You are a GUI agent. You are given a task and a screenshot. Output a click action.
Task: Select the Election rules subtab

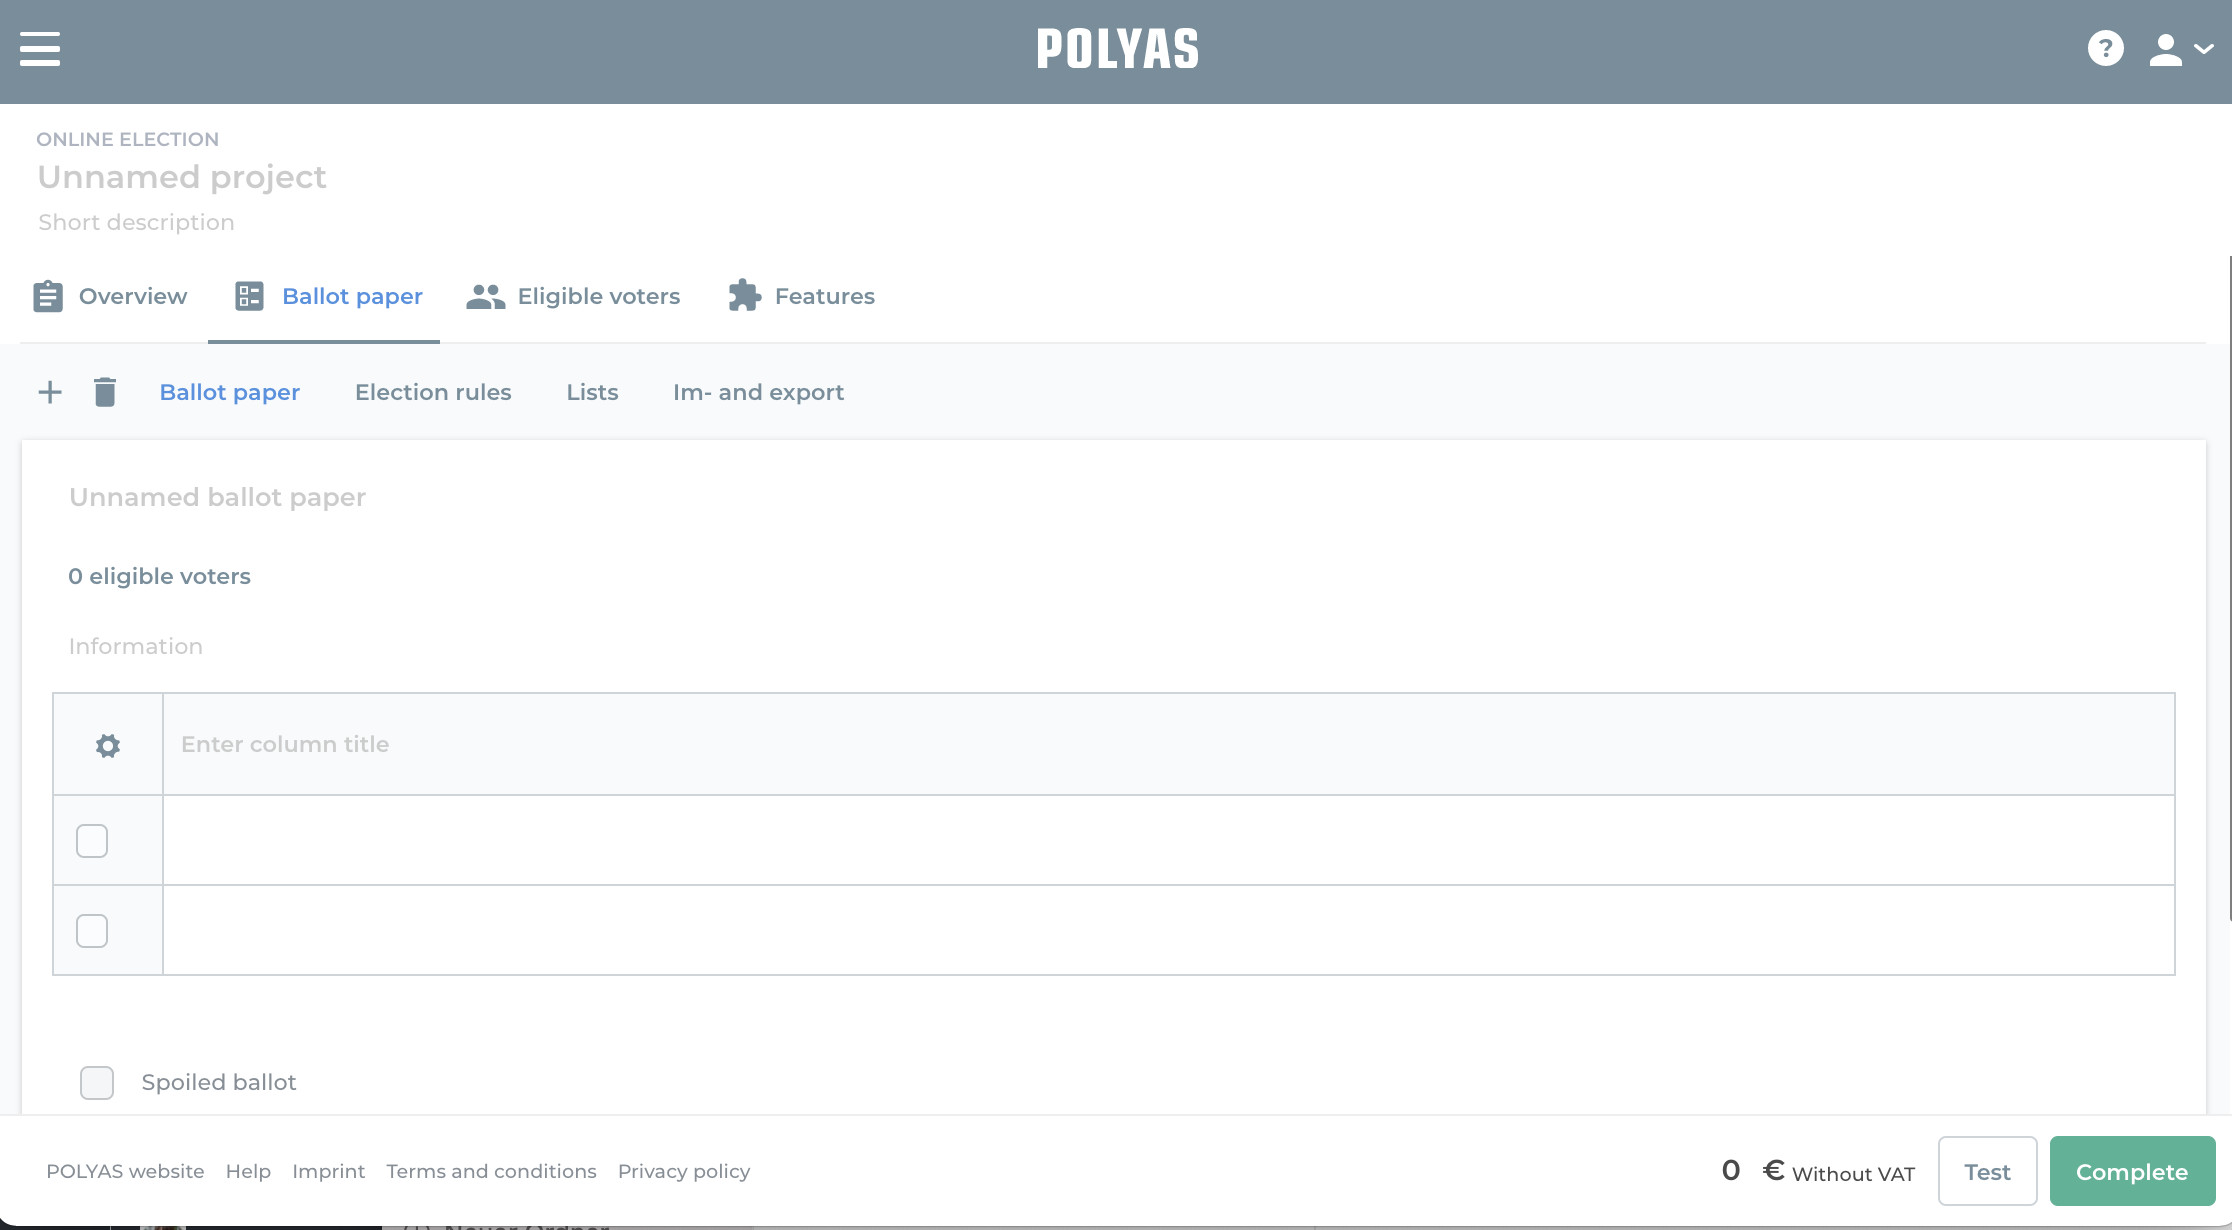(x=433, y=391)
